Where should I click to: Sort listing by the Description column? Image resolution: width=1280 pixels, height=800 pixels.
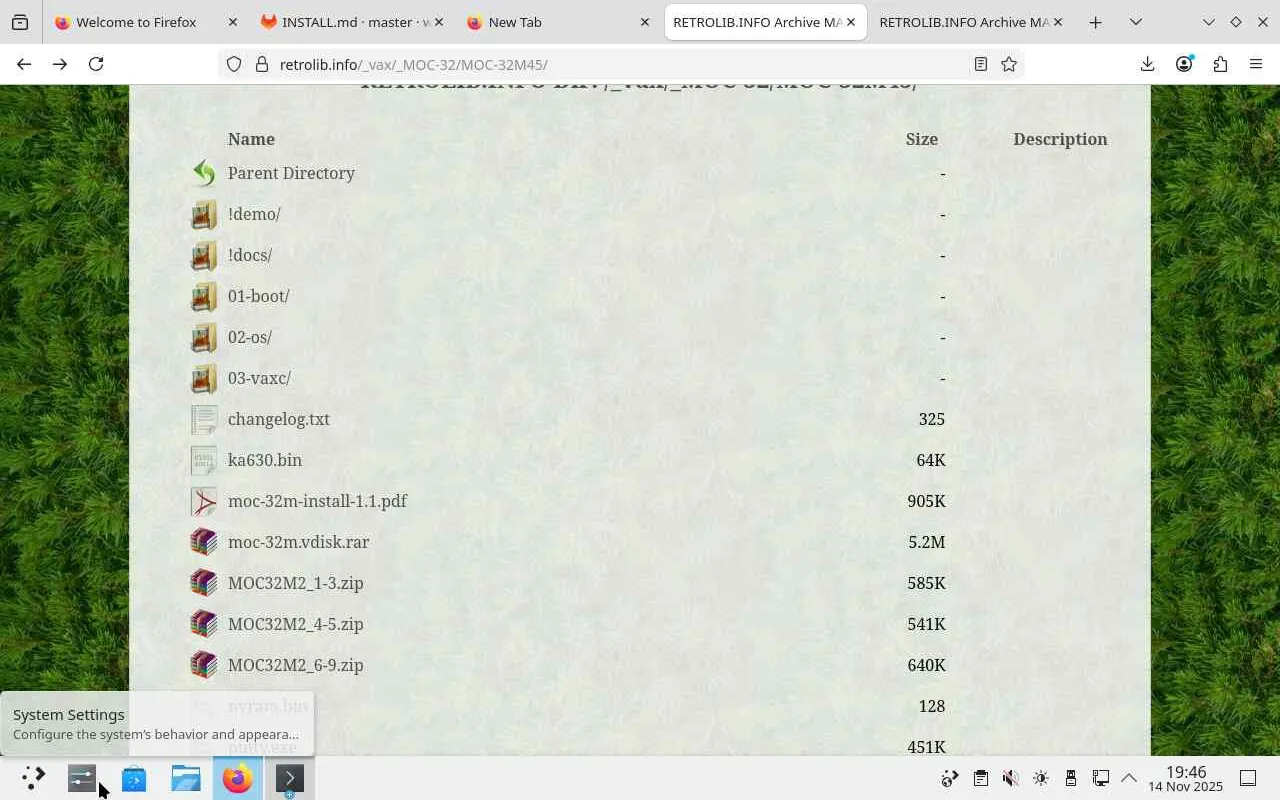[1060, 139]
